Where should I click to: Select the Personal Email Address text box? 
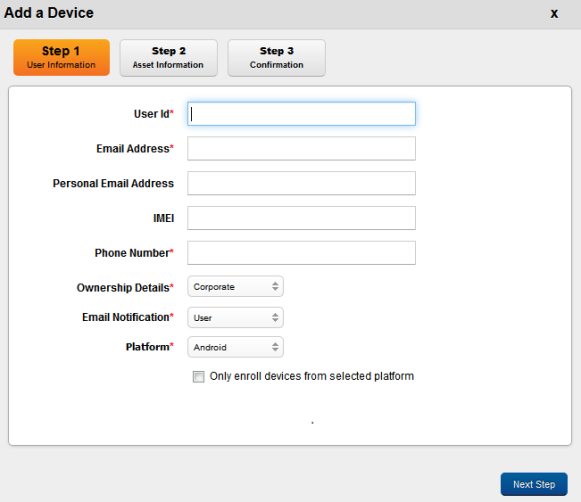pyautogui.click(x=301, y=183)
